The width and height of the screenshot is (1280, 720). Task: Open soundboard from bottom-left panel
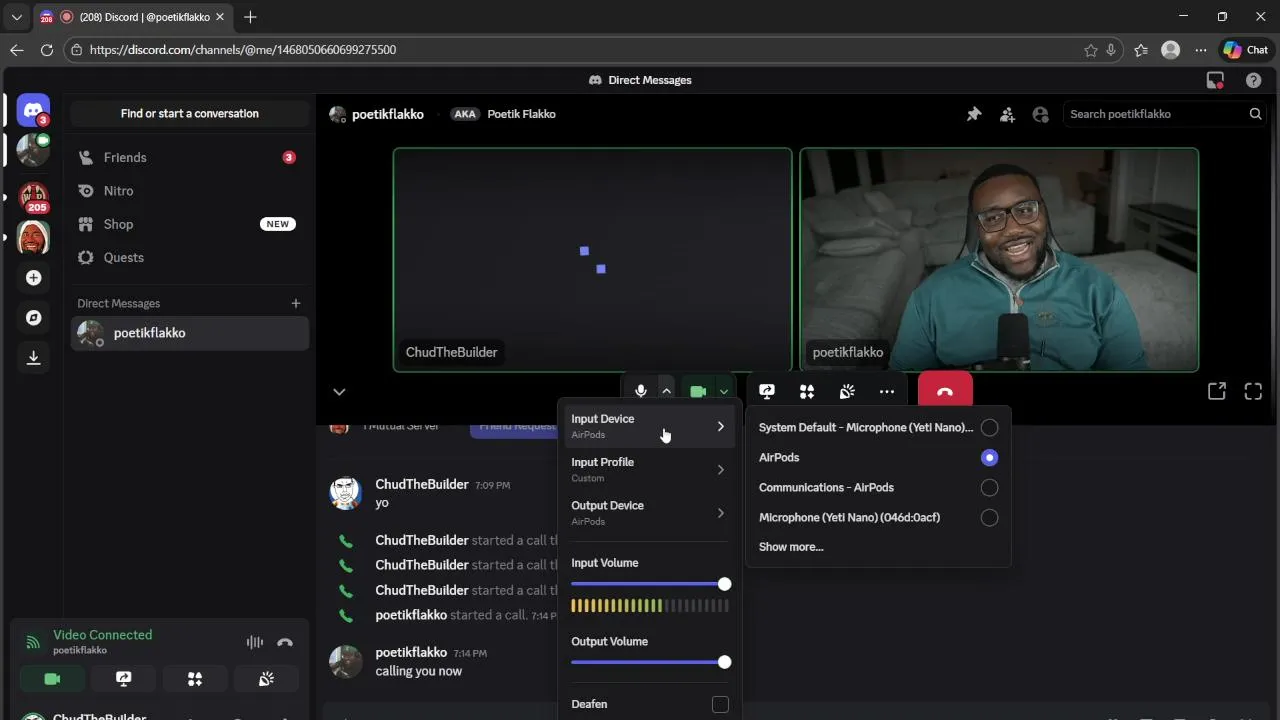tap(266, 679)
